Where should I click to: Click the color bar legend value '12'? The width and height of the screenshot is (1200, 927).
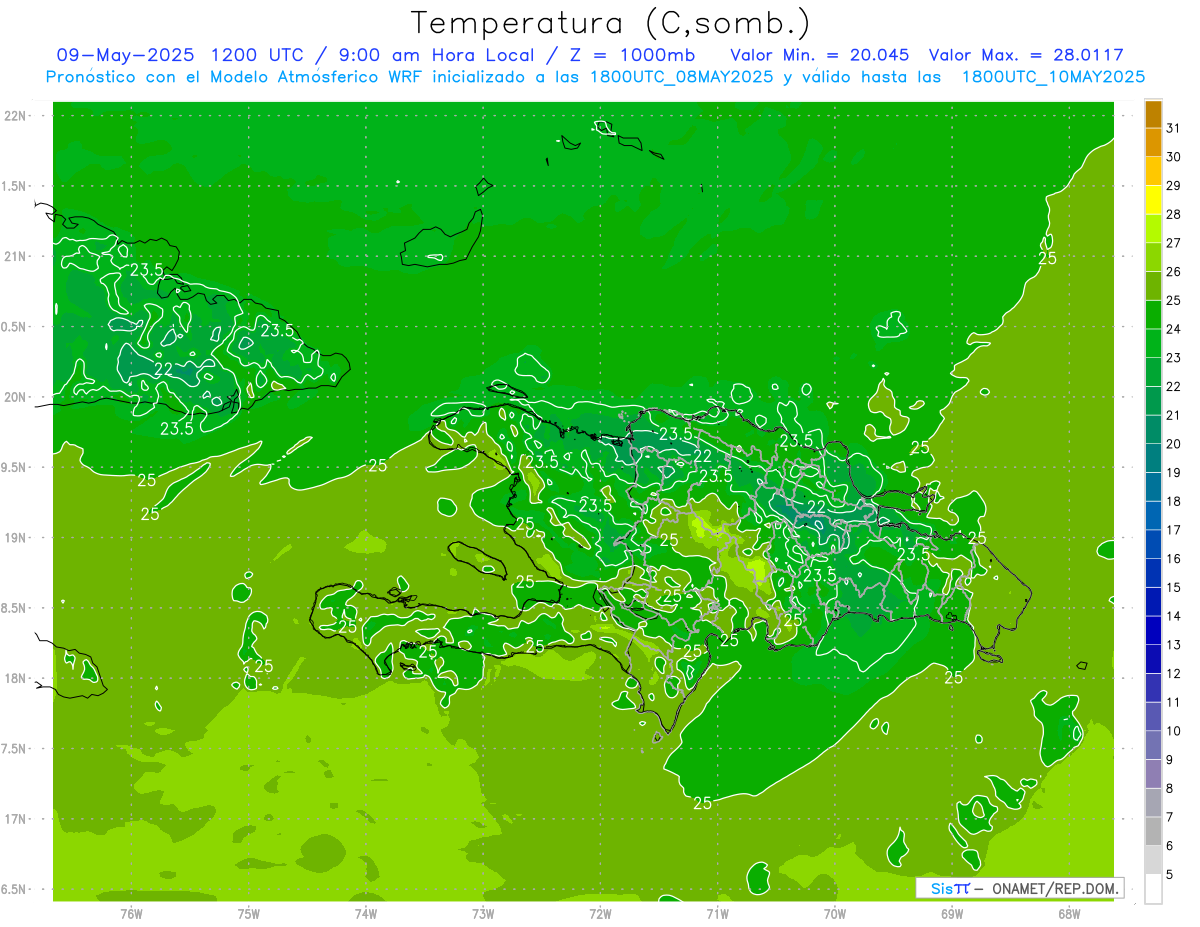point(1173,673)
